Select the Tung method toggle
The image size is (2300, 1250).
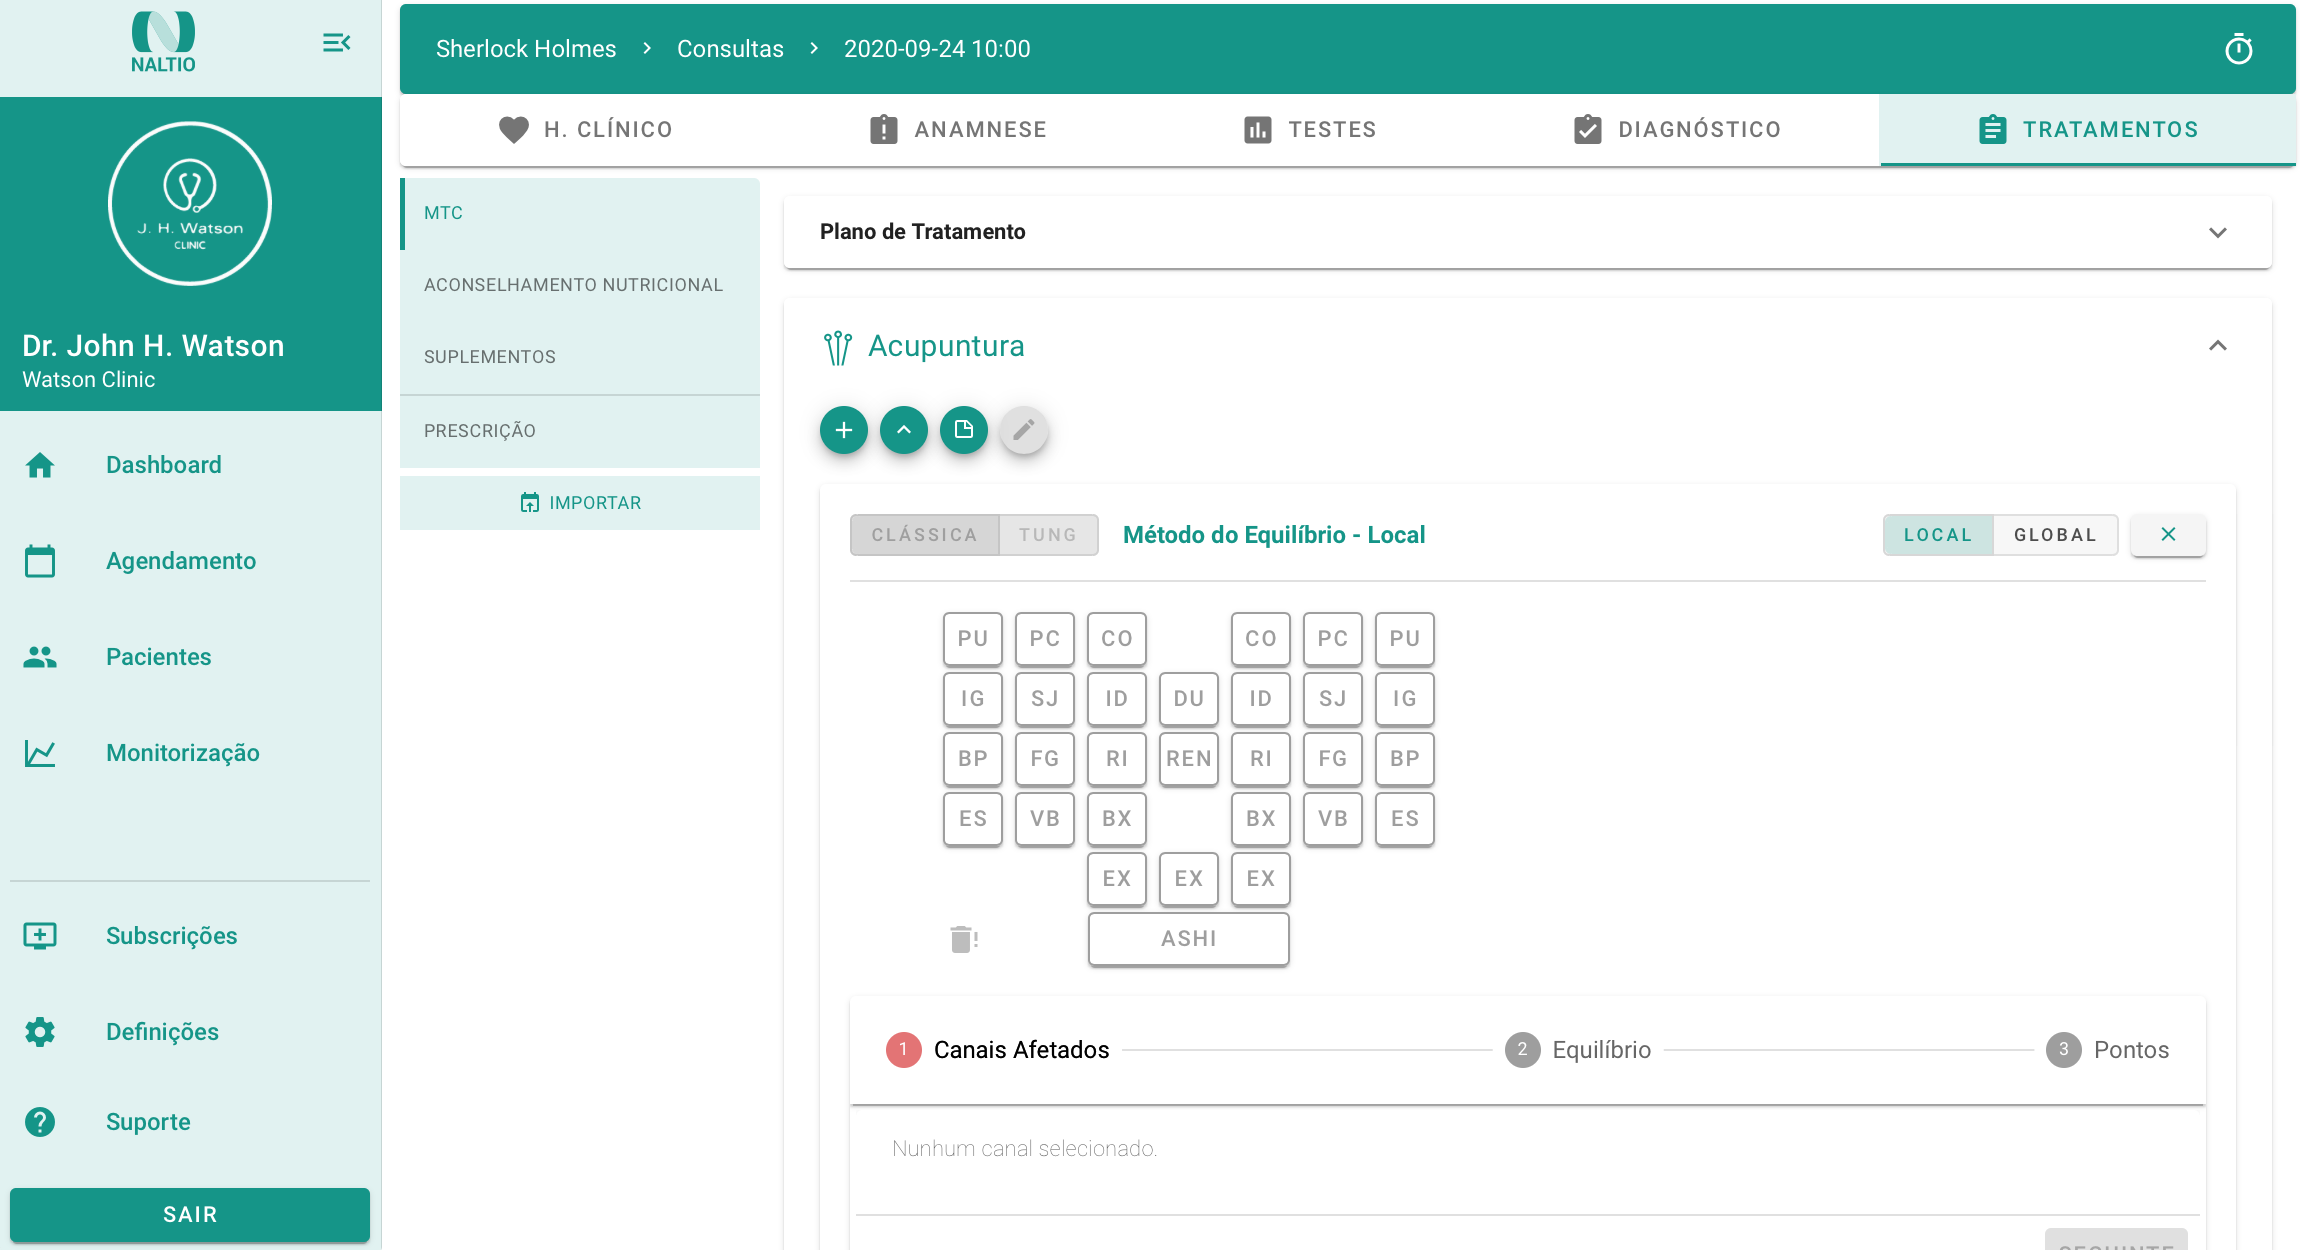(1047, 535)
